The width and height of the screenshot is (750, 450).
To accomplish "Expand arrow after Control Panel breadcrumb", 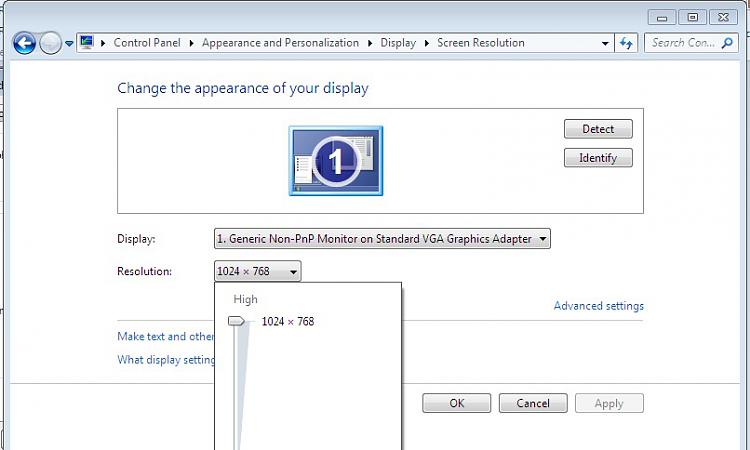I will (191, 43).
